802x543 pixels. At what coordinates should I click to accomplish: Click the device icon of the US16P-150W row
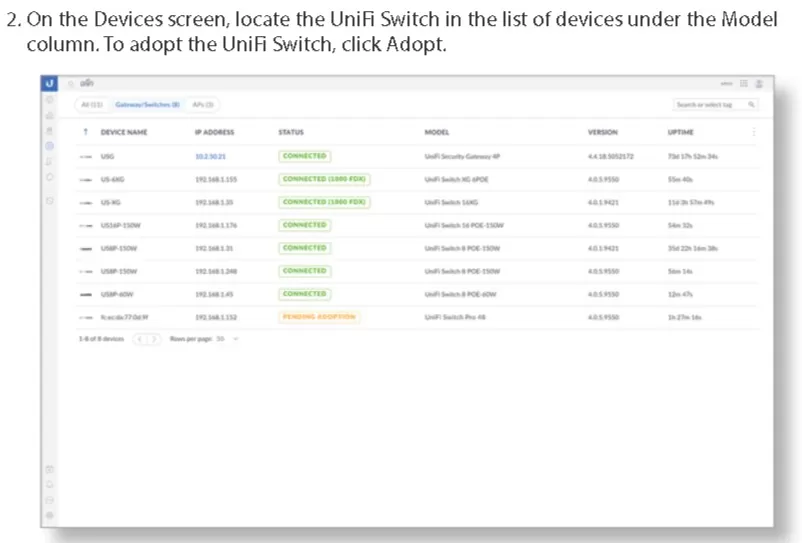click(x=86, y=225)
